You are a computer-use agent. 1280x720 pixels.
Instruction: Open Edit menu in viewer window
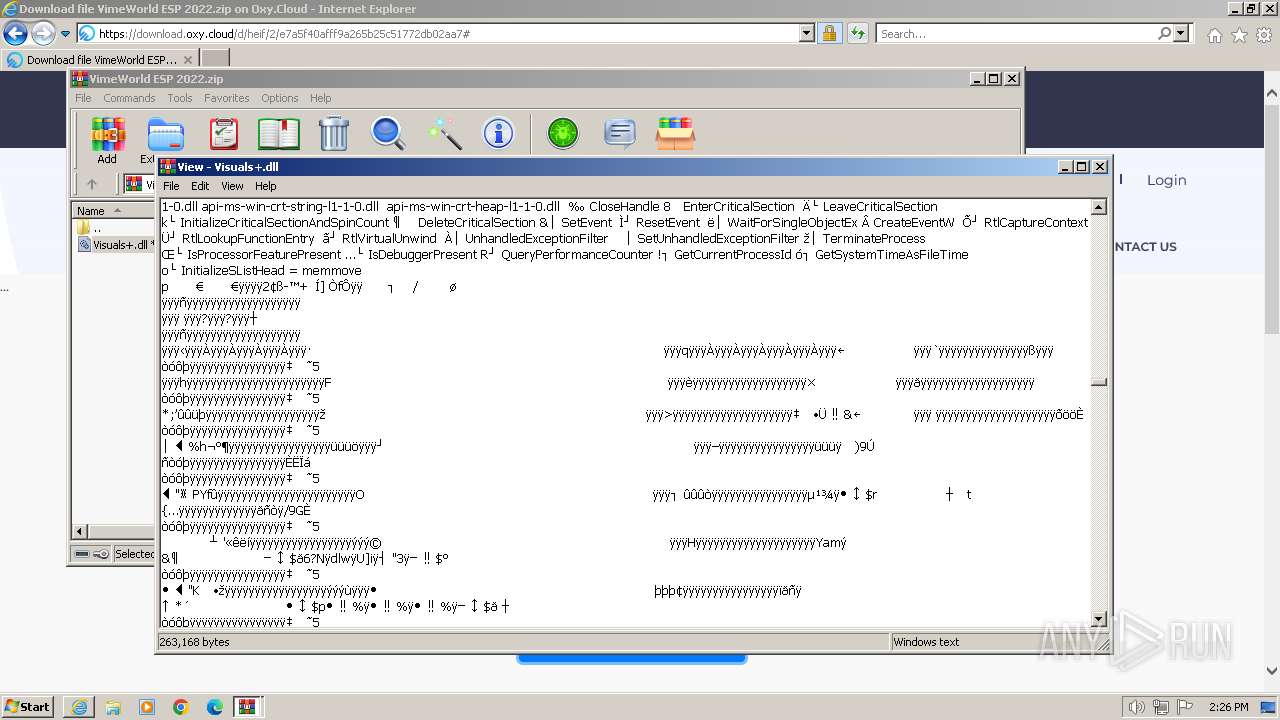click(200, 186)
